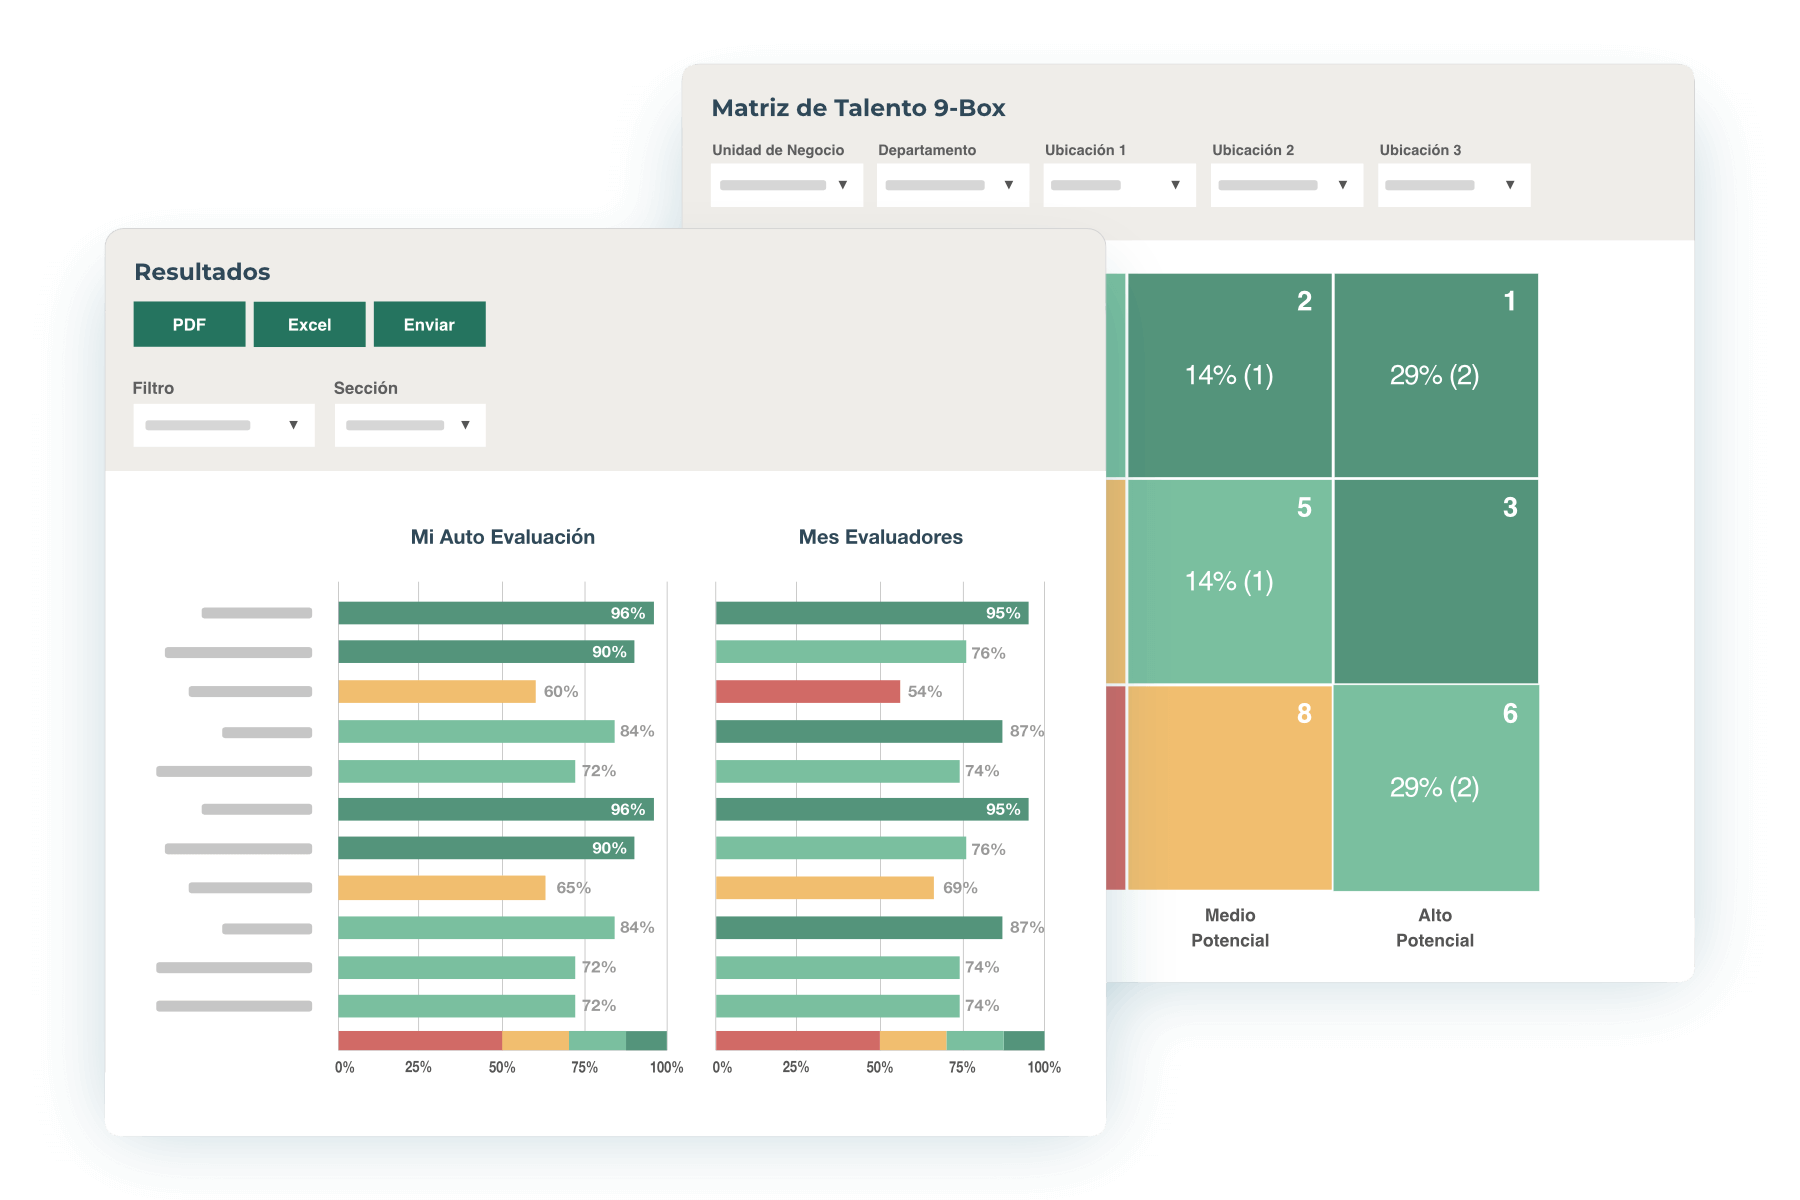Expand the Departamento dropdown
The width and height of the screenshot is (1800, 1200).
pos(952,185)
